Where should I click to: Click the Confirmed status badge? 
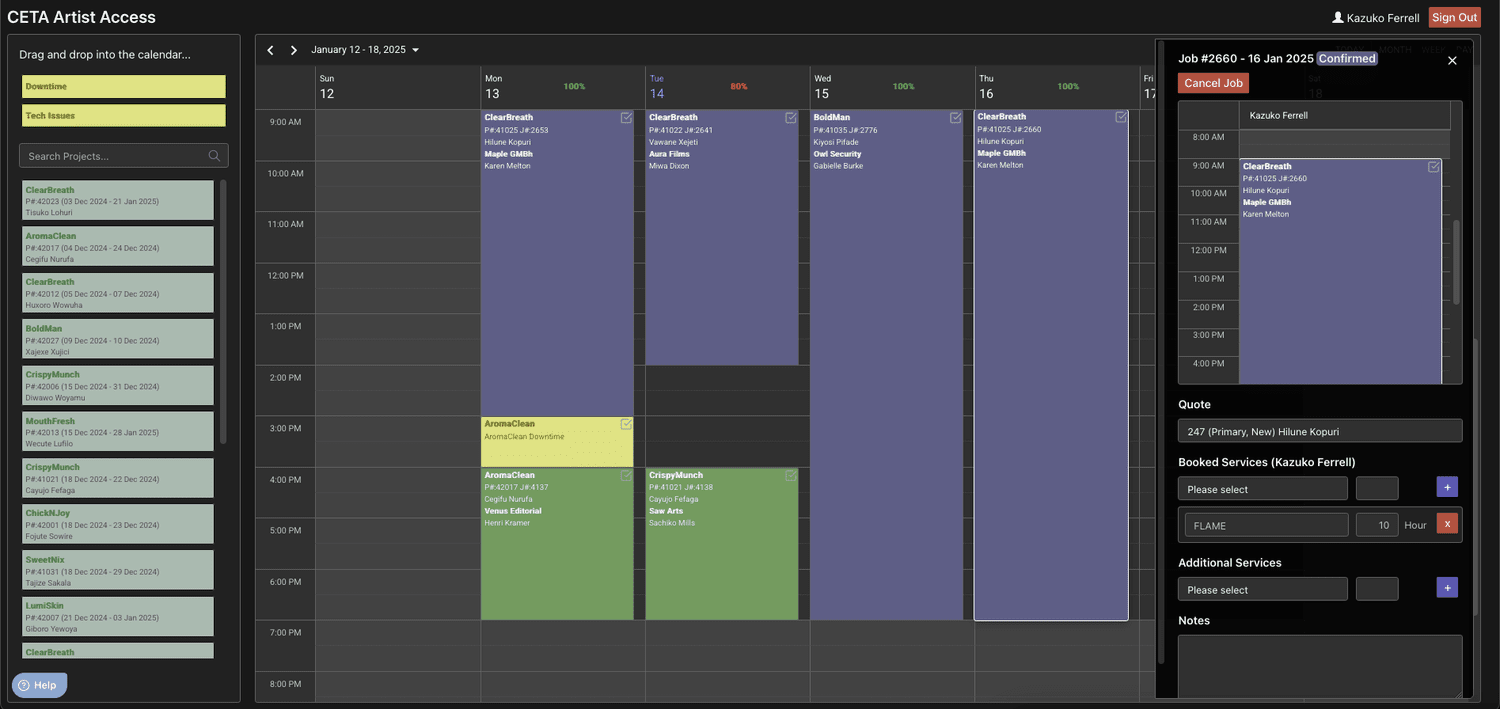[1347, 58]
